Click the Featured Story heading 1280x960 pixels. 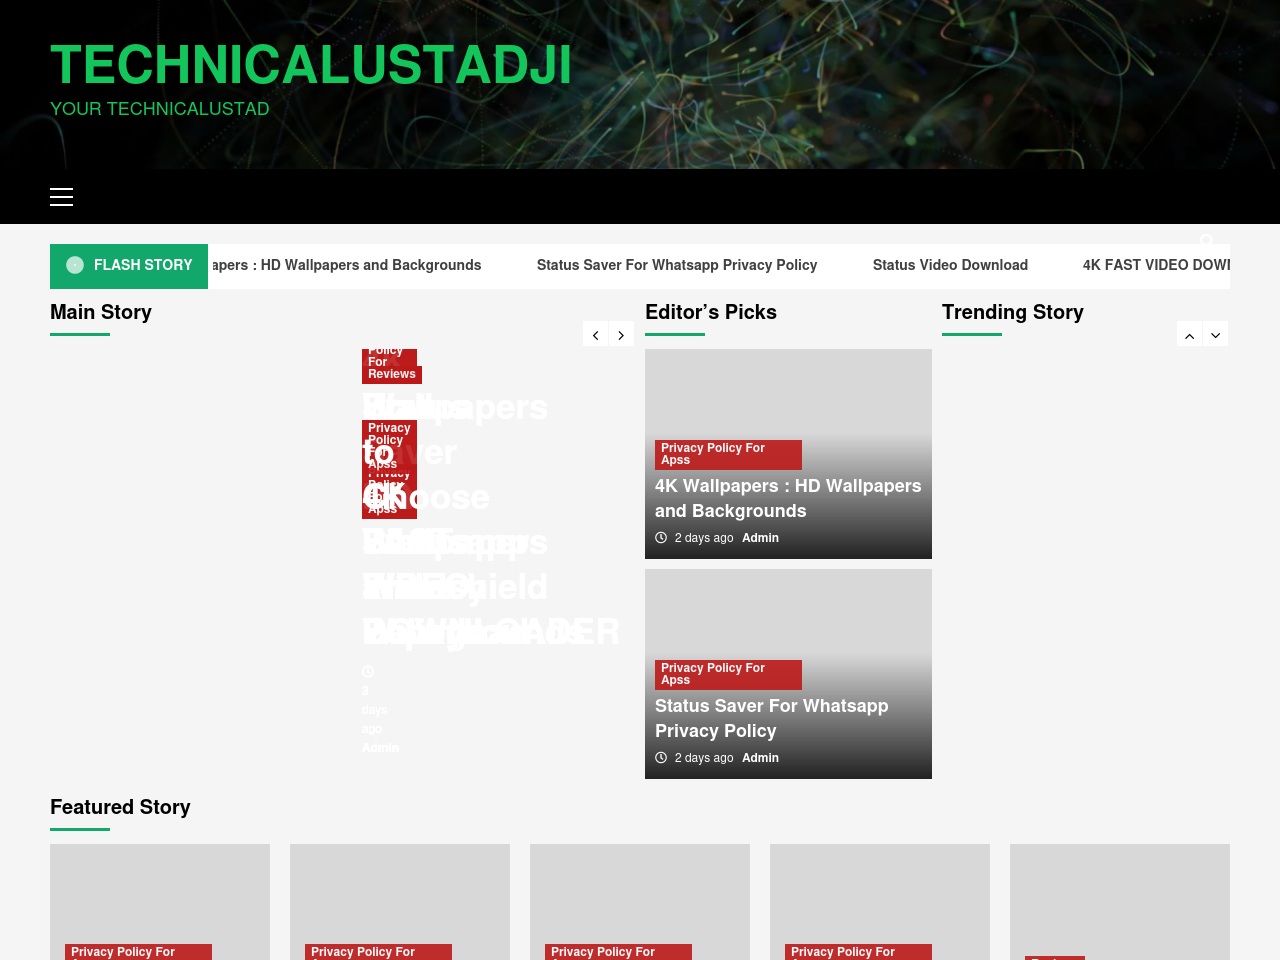120,807
